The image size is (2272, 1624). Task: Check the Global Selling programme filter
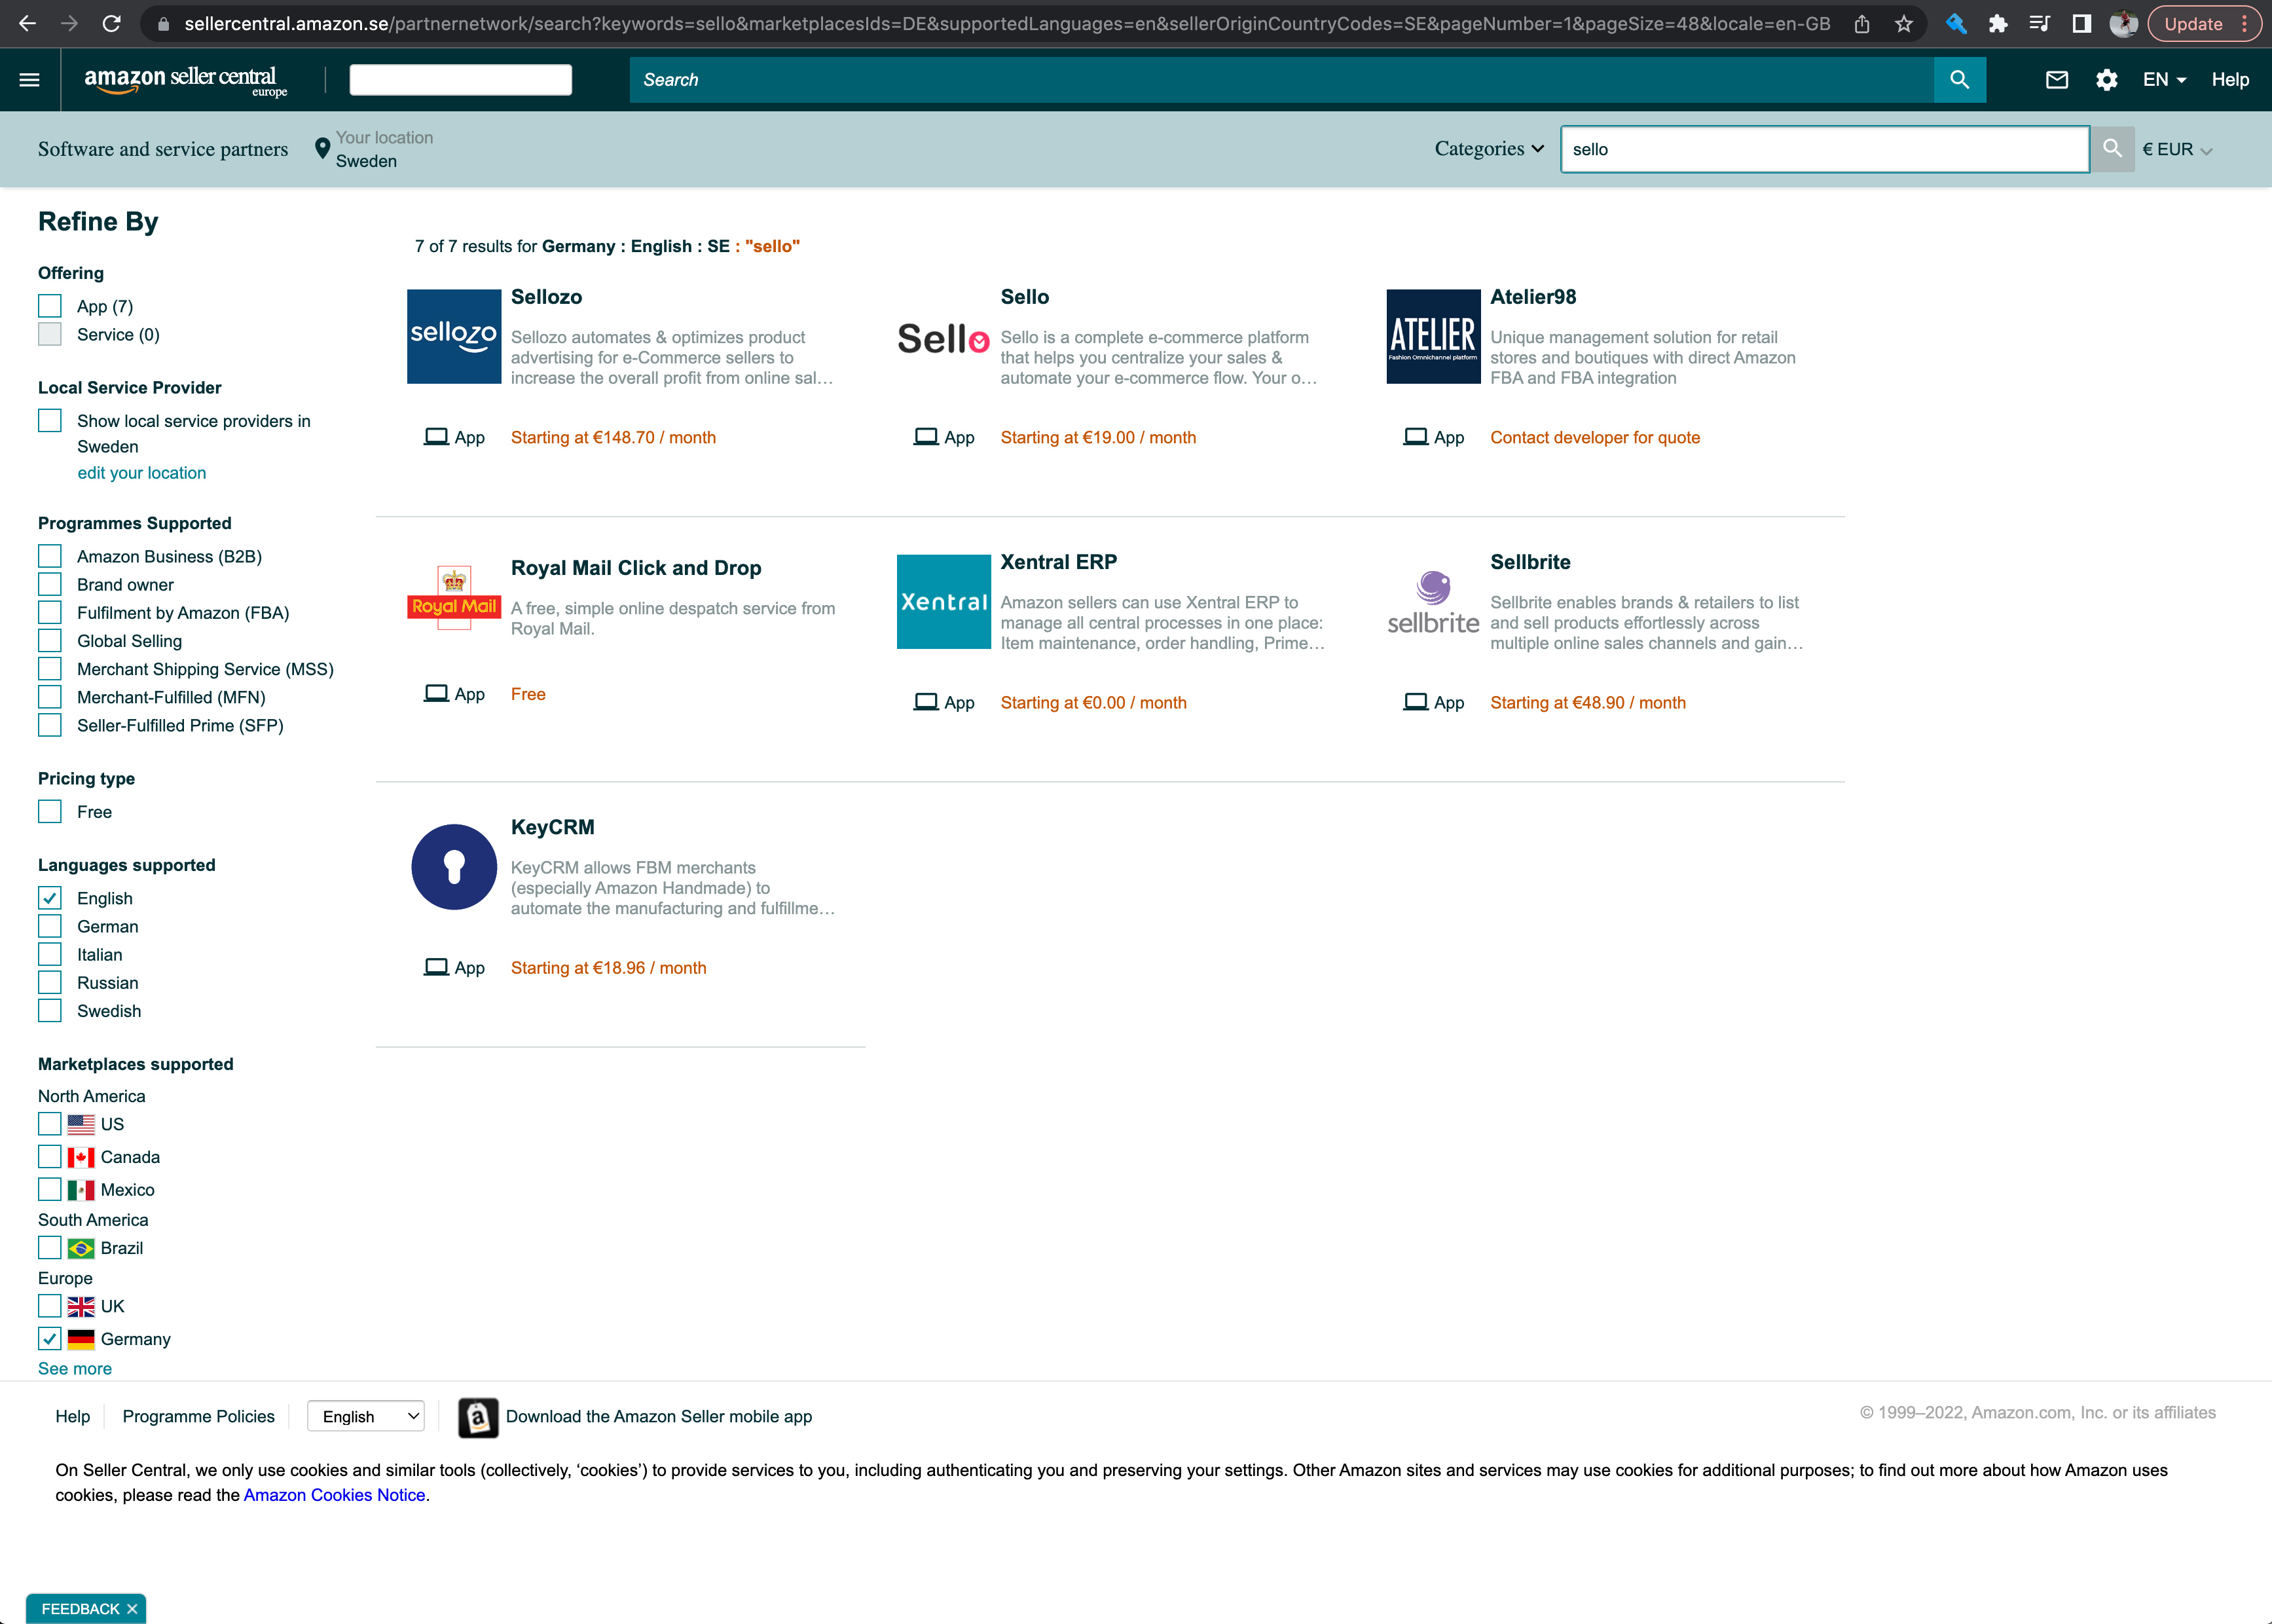[50, 640]
